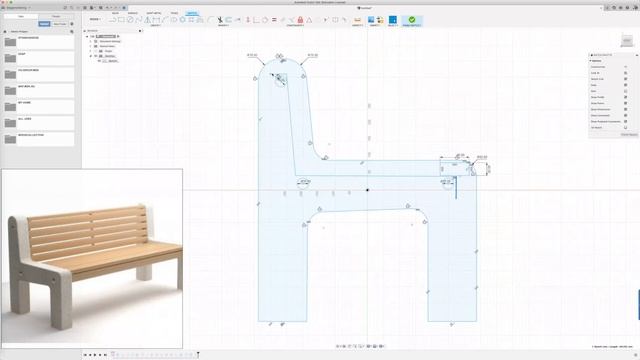This screenshot has width=640, height=360.
Task: Toggle Slice checkbox in Sketch Palette
Action: coord(625,91)
